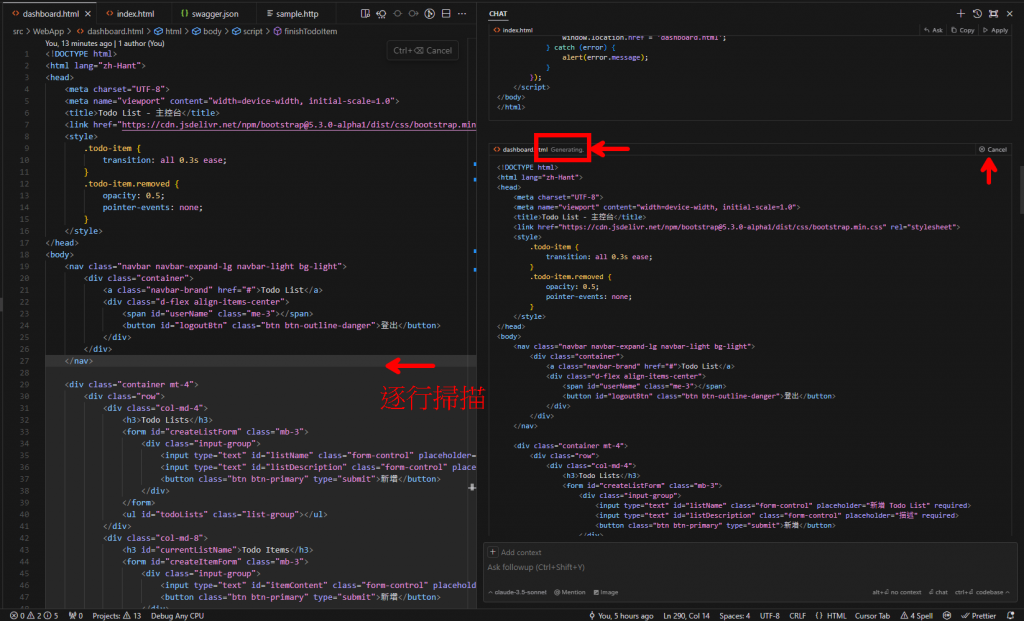Click the script breadcrumb symbol
The width and height of the screenshot is (1024, 621).
pyautogui.click(x=248, y=31)
